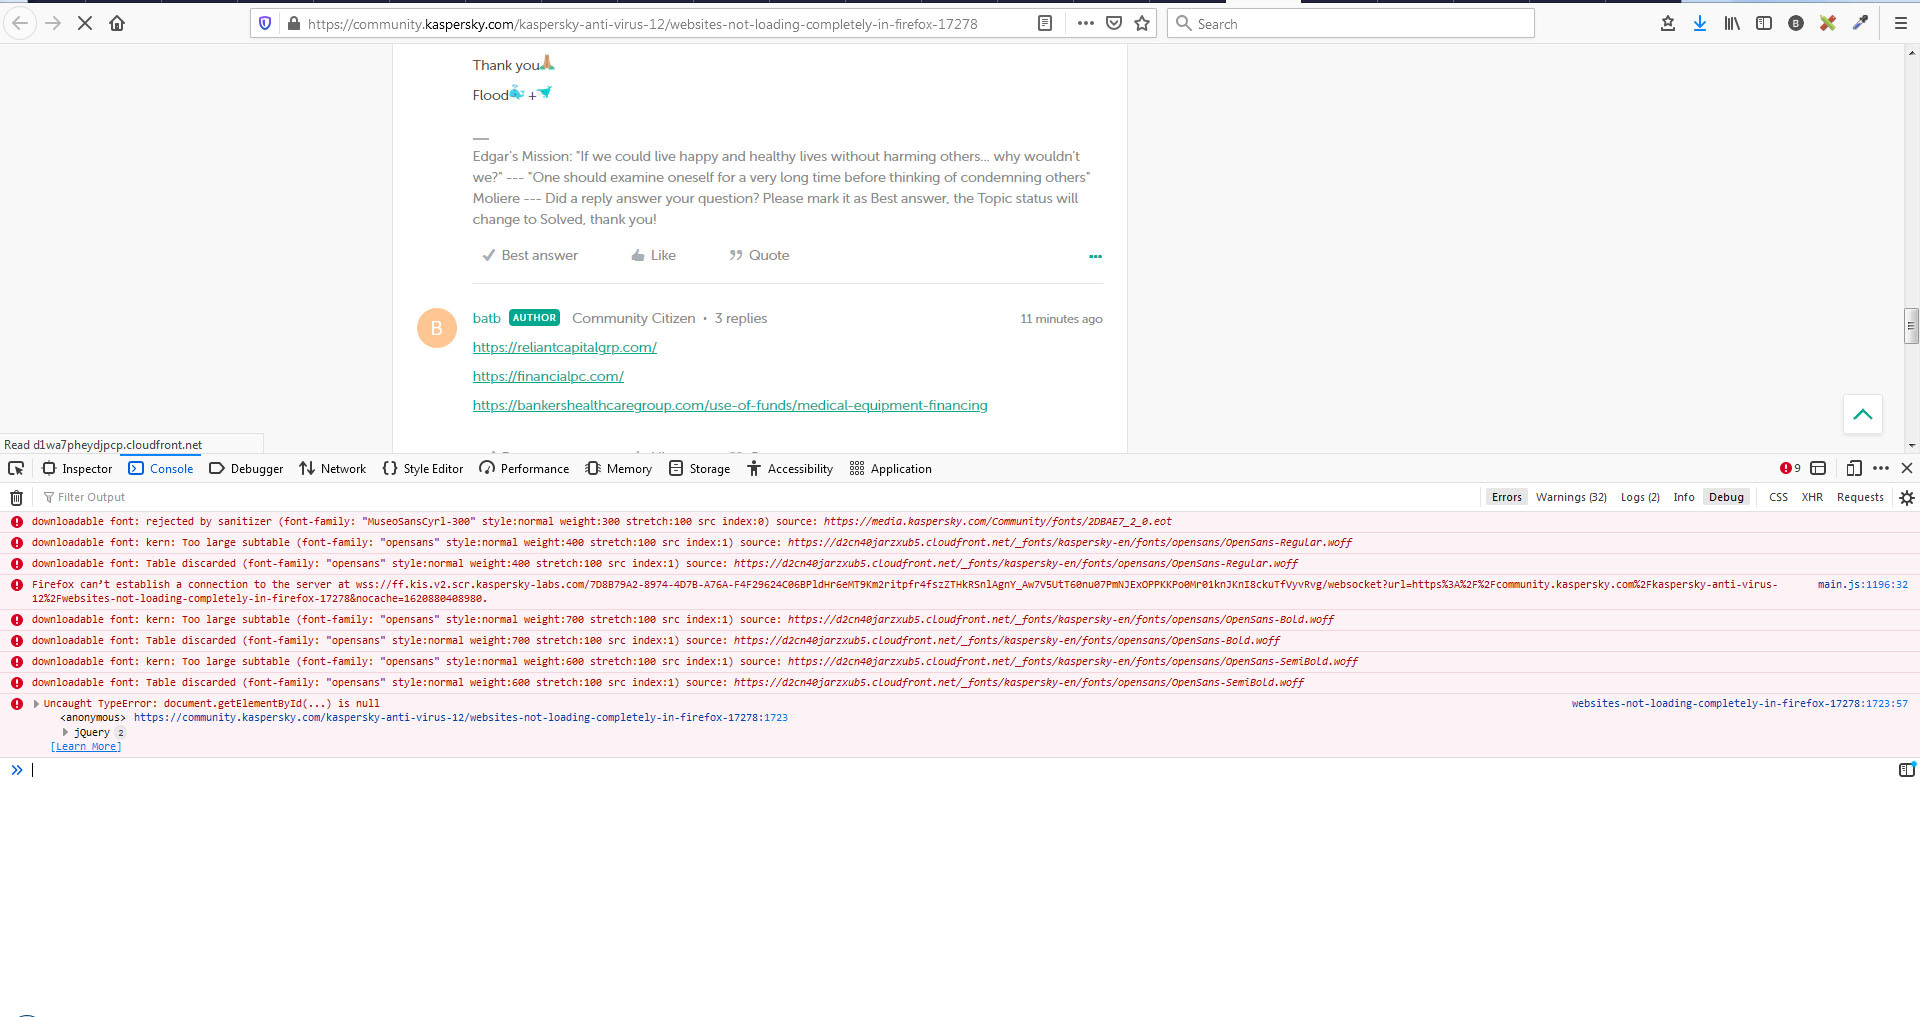This screenshot has width=1920, height=1017.
Task: Click the error count badge
Action: [1790, 468]
